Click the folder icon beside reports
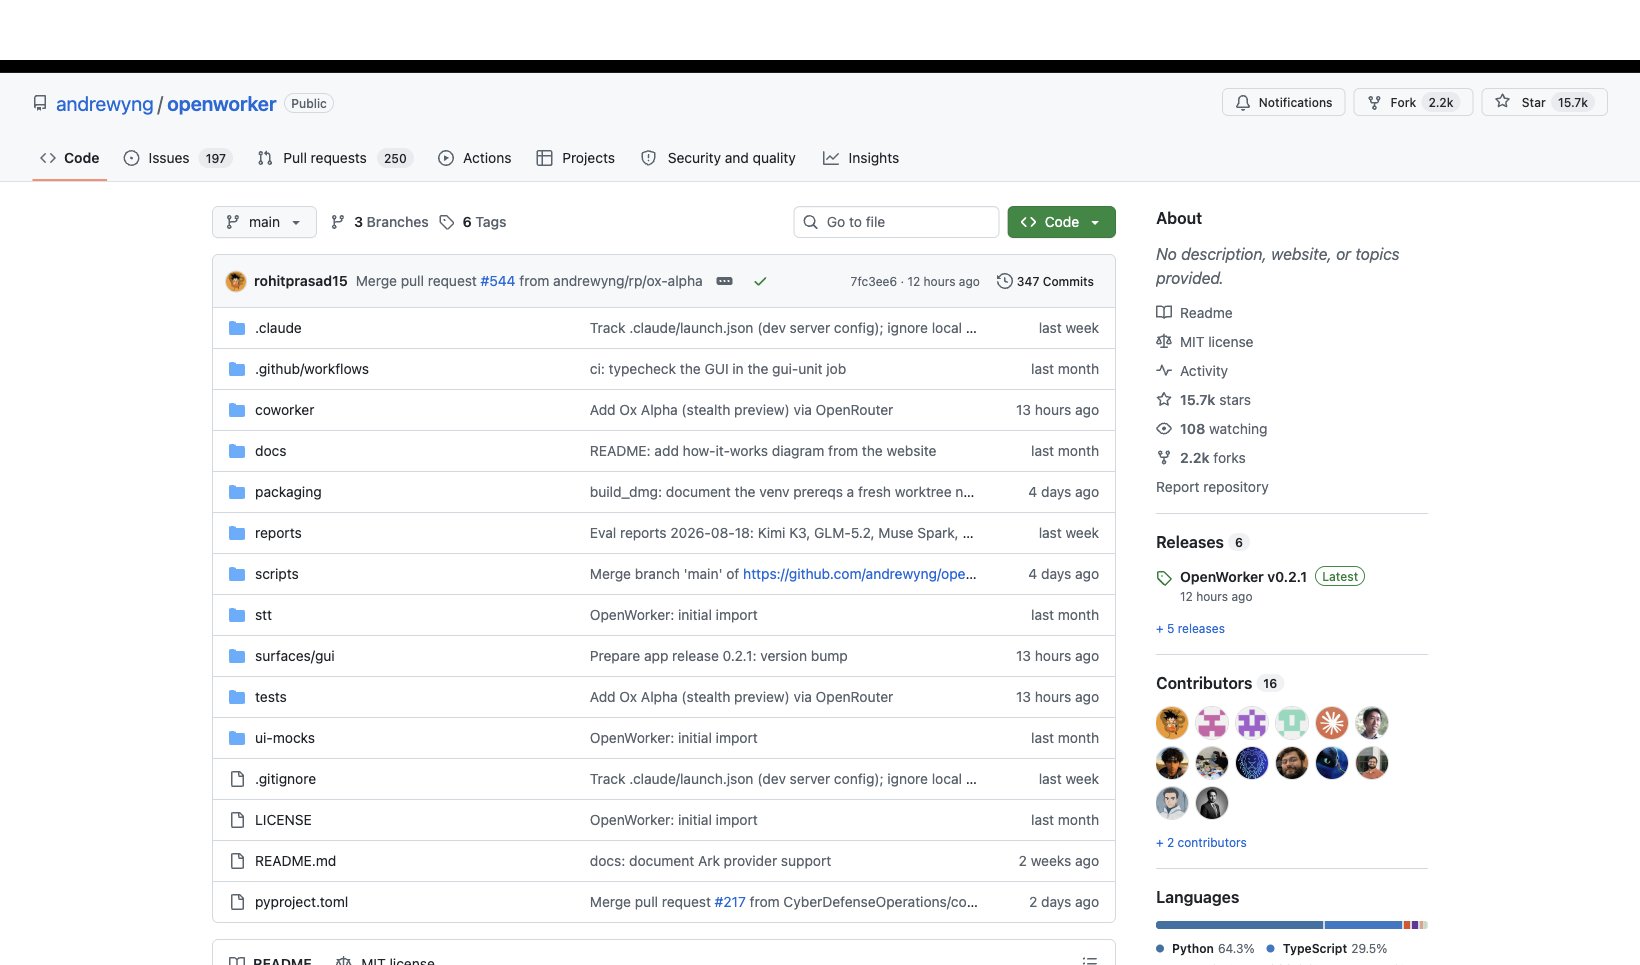Screen dimensions: 1640x965 coord(237,533)
